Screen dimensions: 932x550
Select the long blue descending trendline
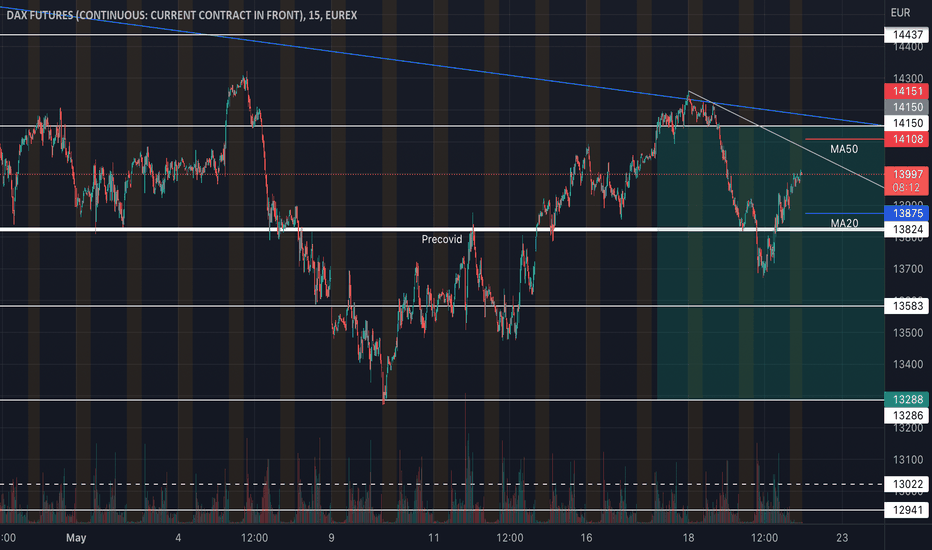(442, 67)
